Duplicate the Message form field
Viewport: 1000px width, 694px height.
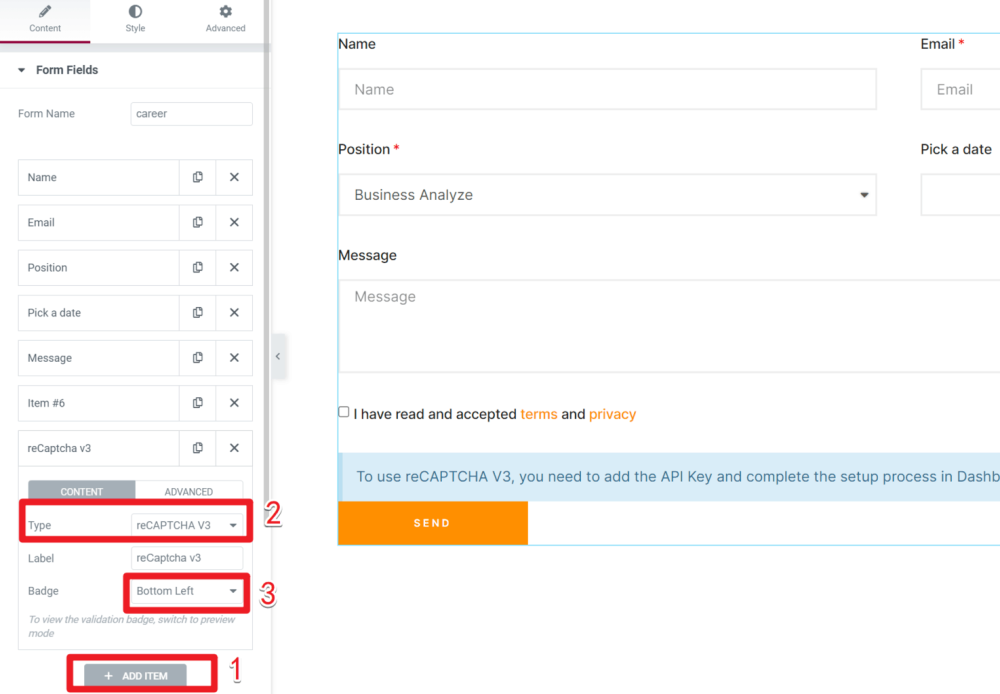[198, 358]
